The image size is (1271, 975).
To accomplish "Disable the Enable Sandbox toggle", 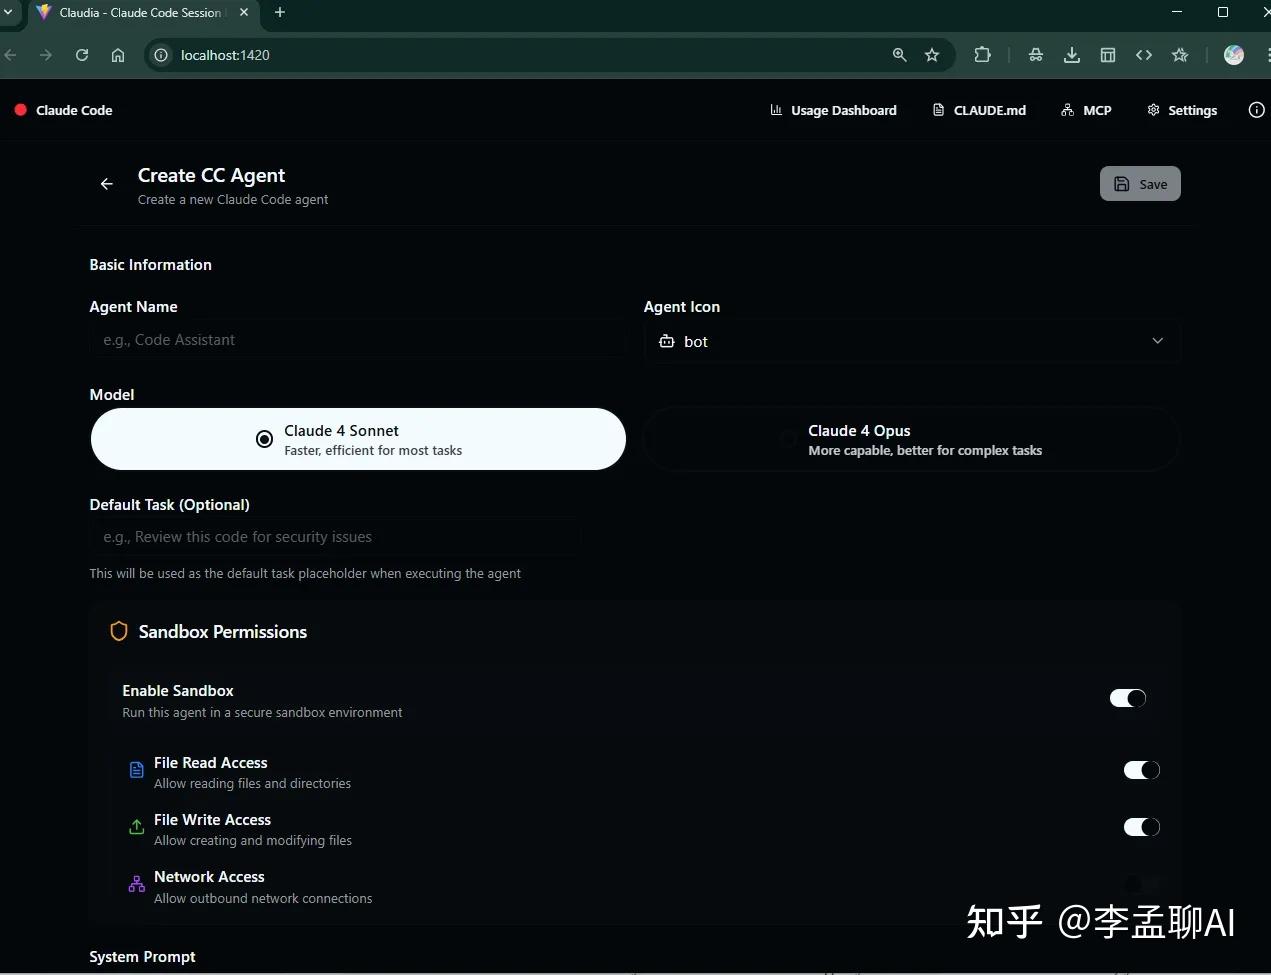I will [x=1127, y=698].
